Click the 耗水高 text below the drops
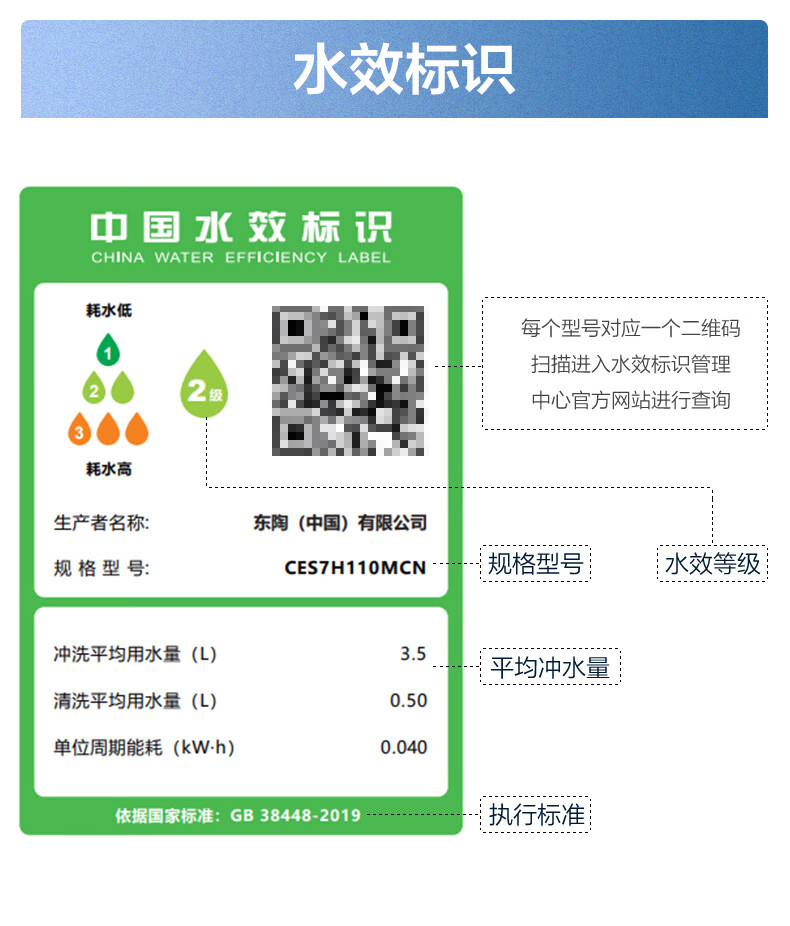 pyautogui.click(x=109, y=469)
